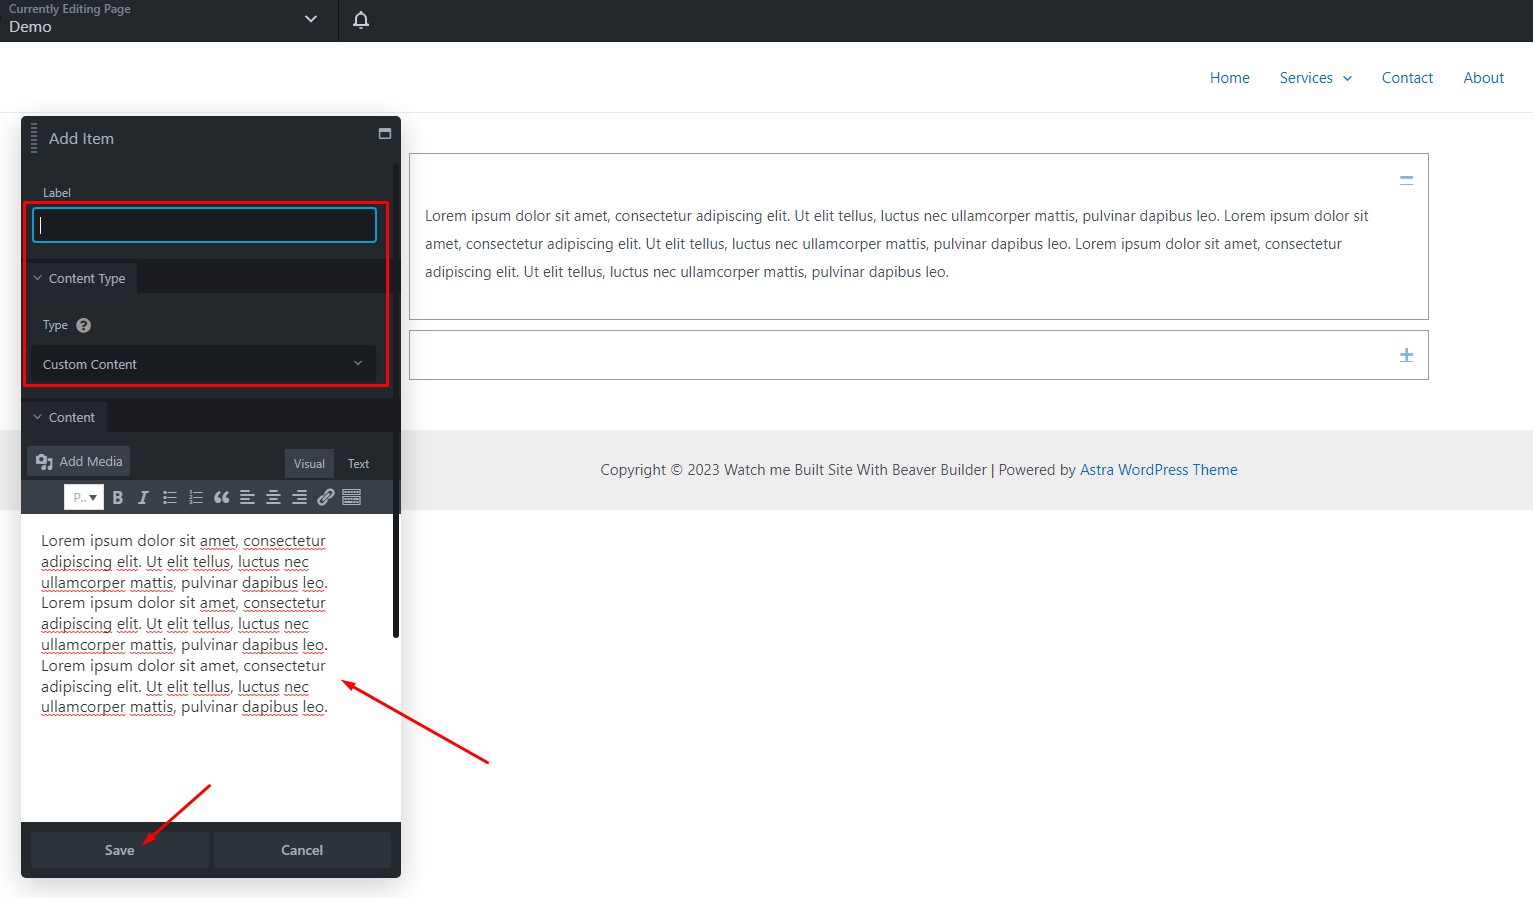Align text center

tap(273, 497)
